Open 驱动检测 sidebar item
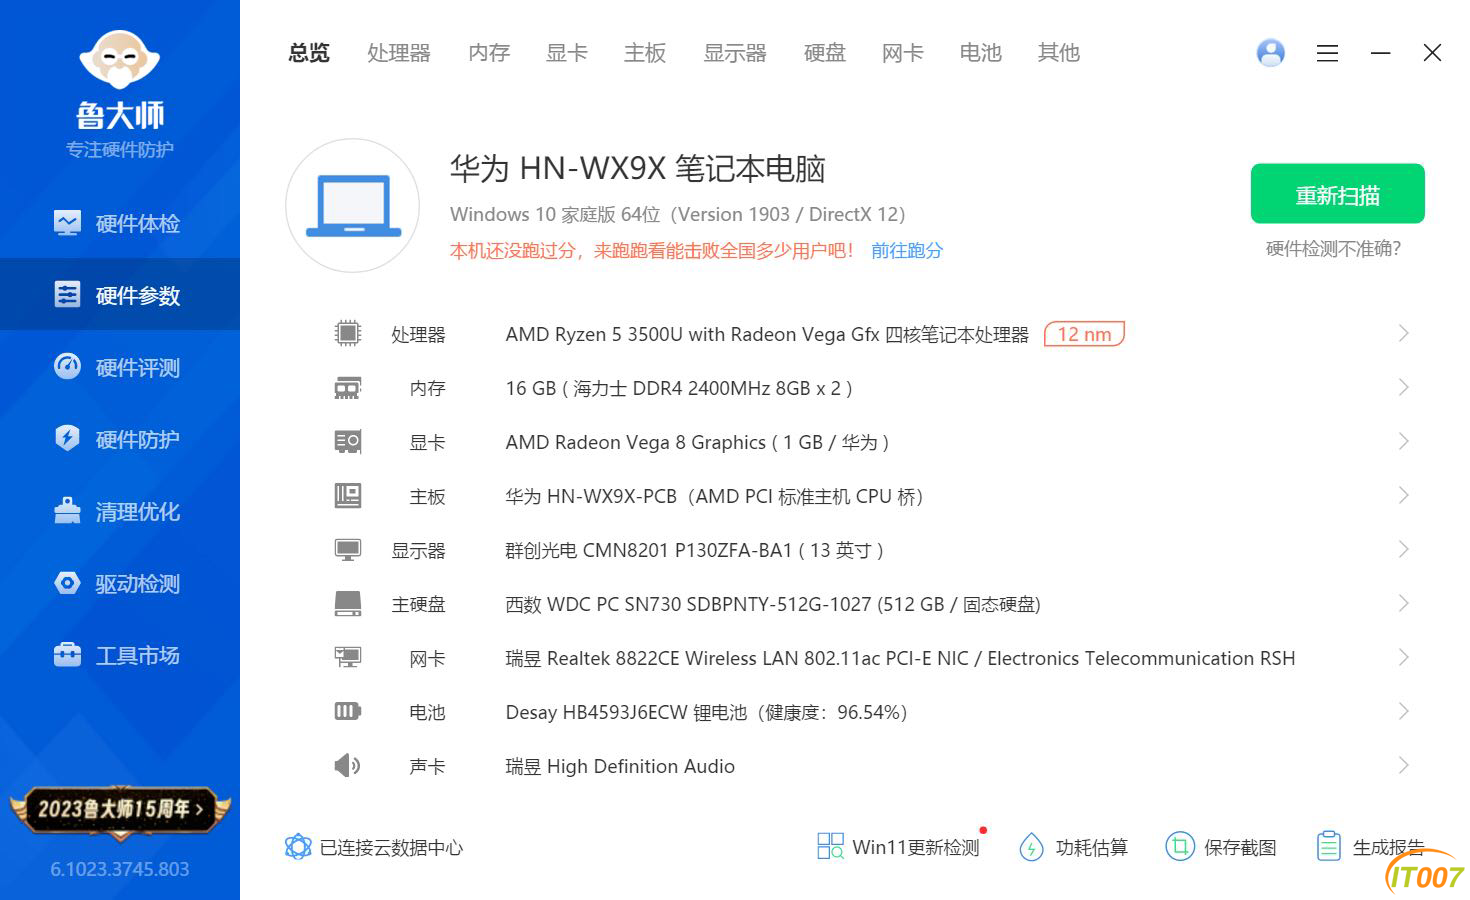Viewport: 1470px width, 900px height. pyautogui.click(x=120, y=583)
